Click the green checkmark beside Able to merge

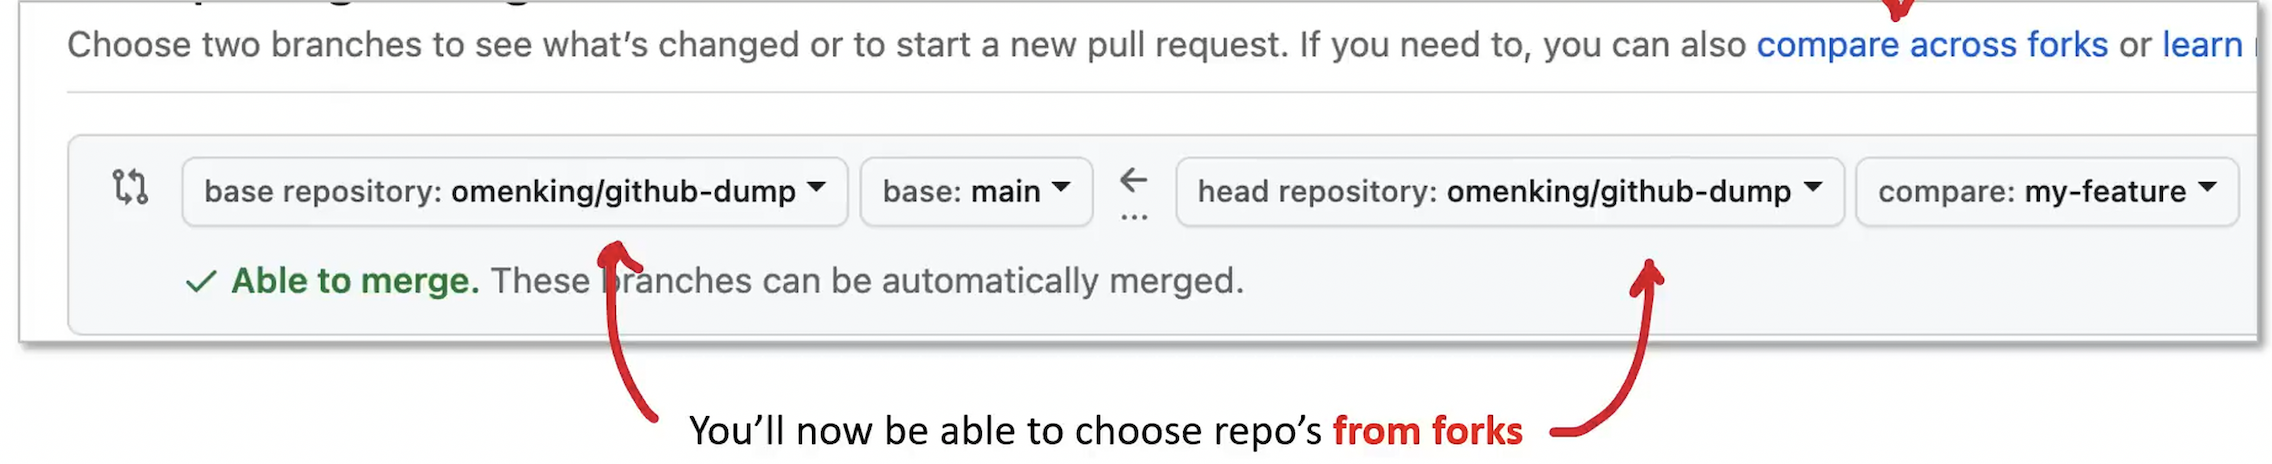pyautogui.click(x=201, y=282)
